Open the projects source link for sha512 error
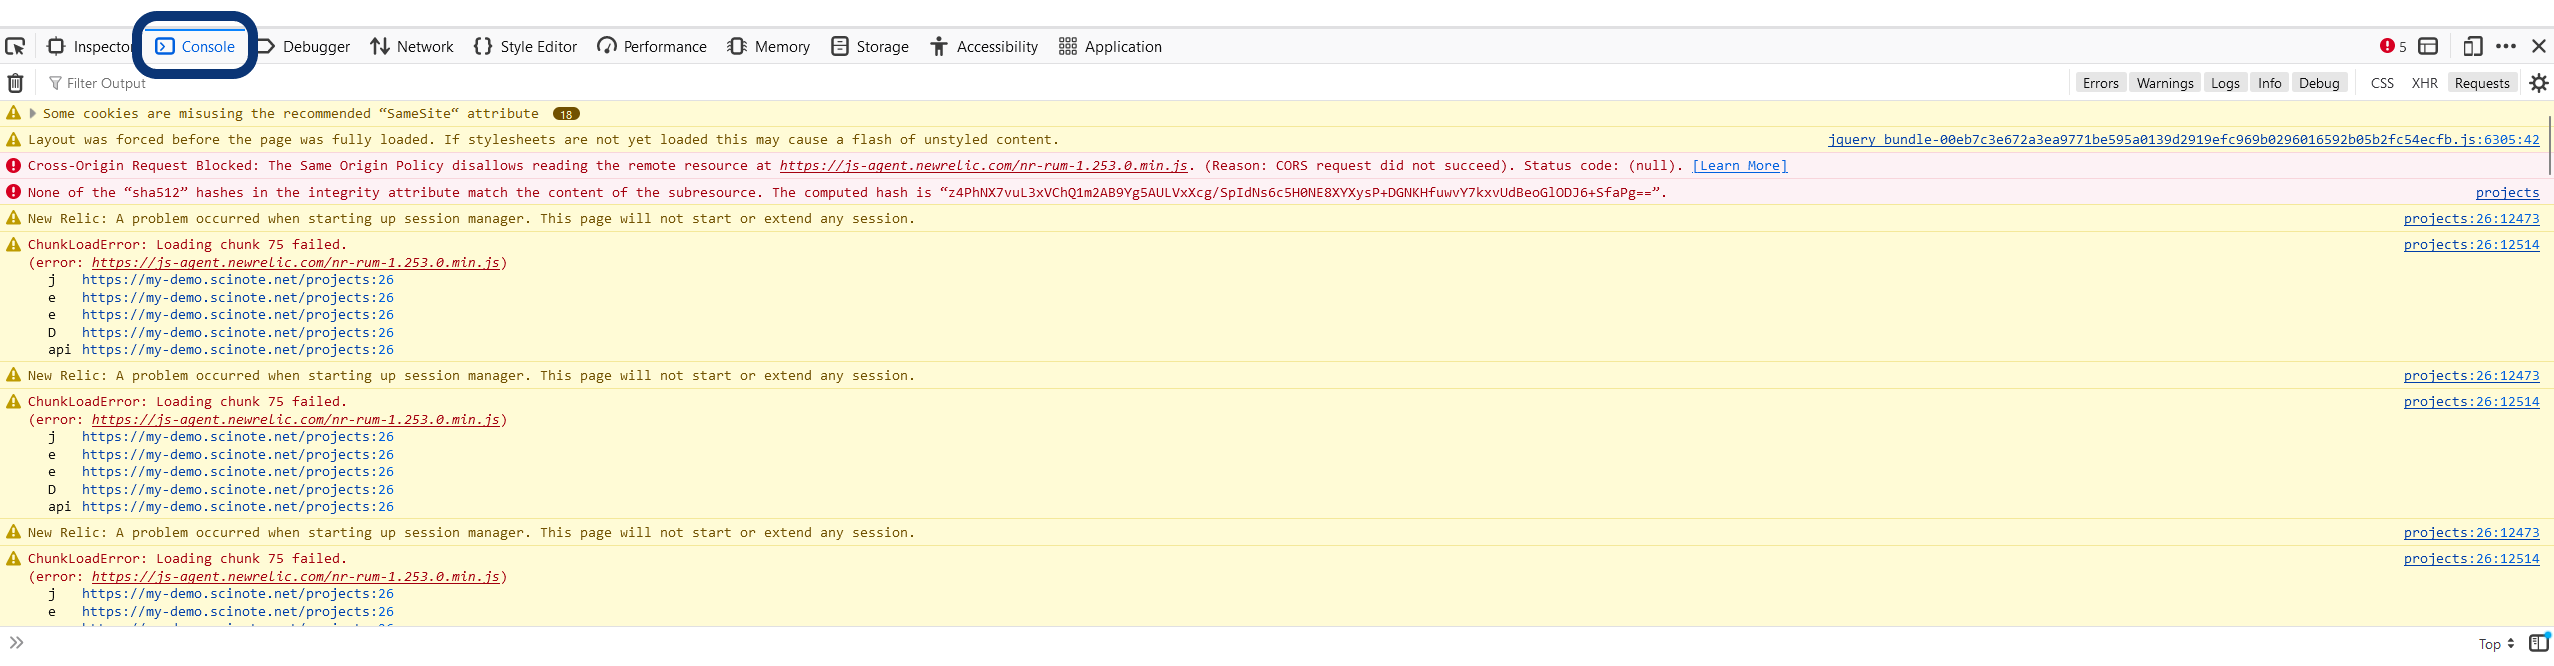Viewport: 2554px width, 666px height. (x=2507, y=192)
